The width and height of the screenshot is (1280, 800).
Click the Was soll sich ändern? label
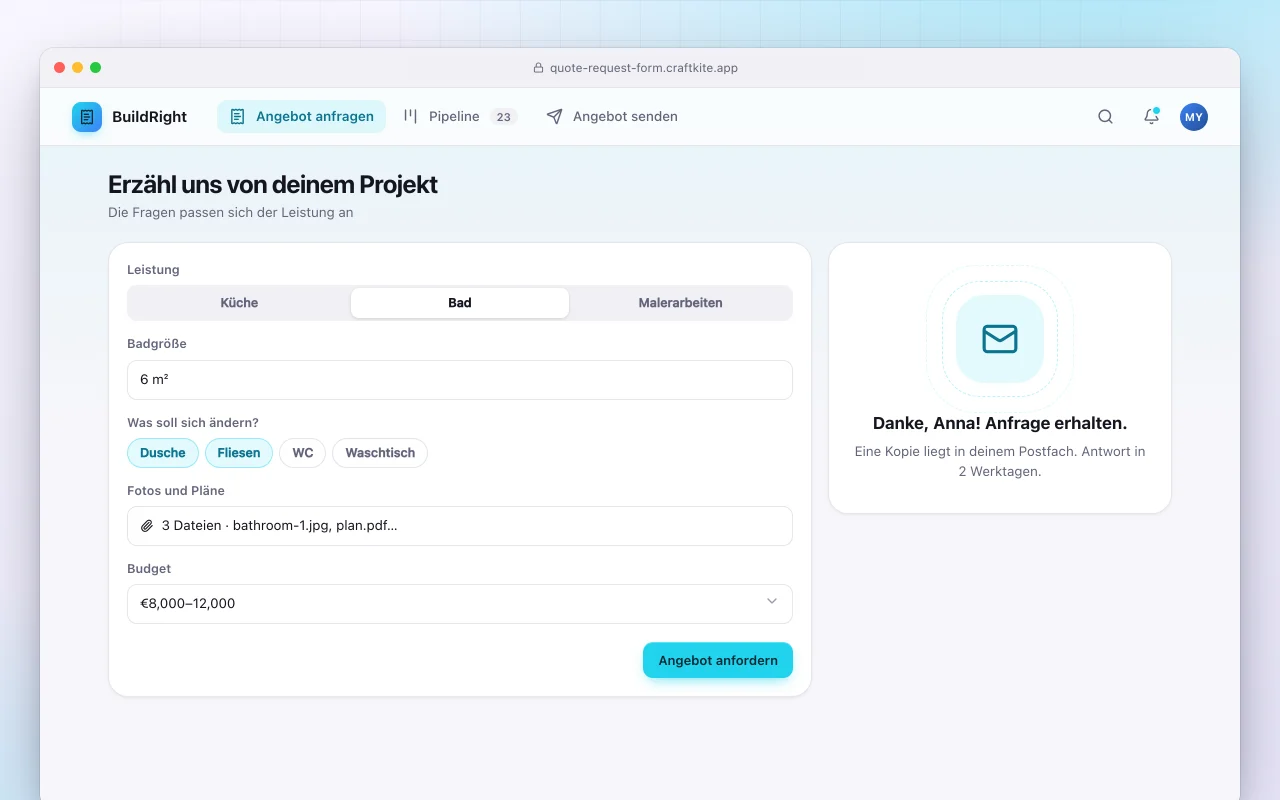pyautogui.click(x=193, y=423)
